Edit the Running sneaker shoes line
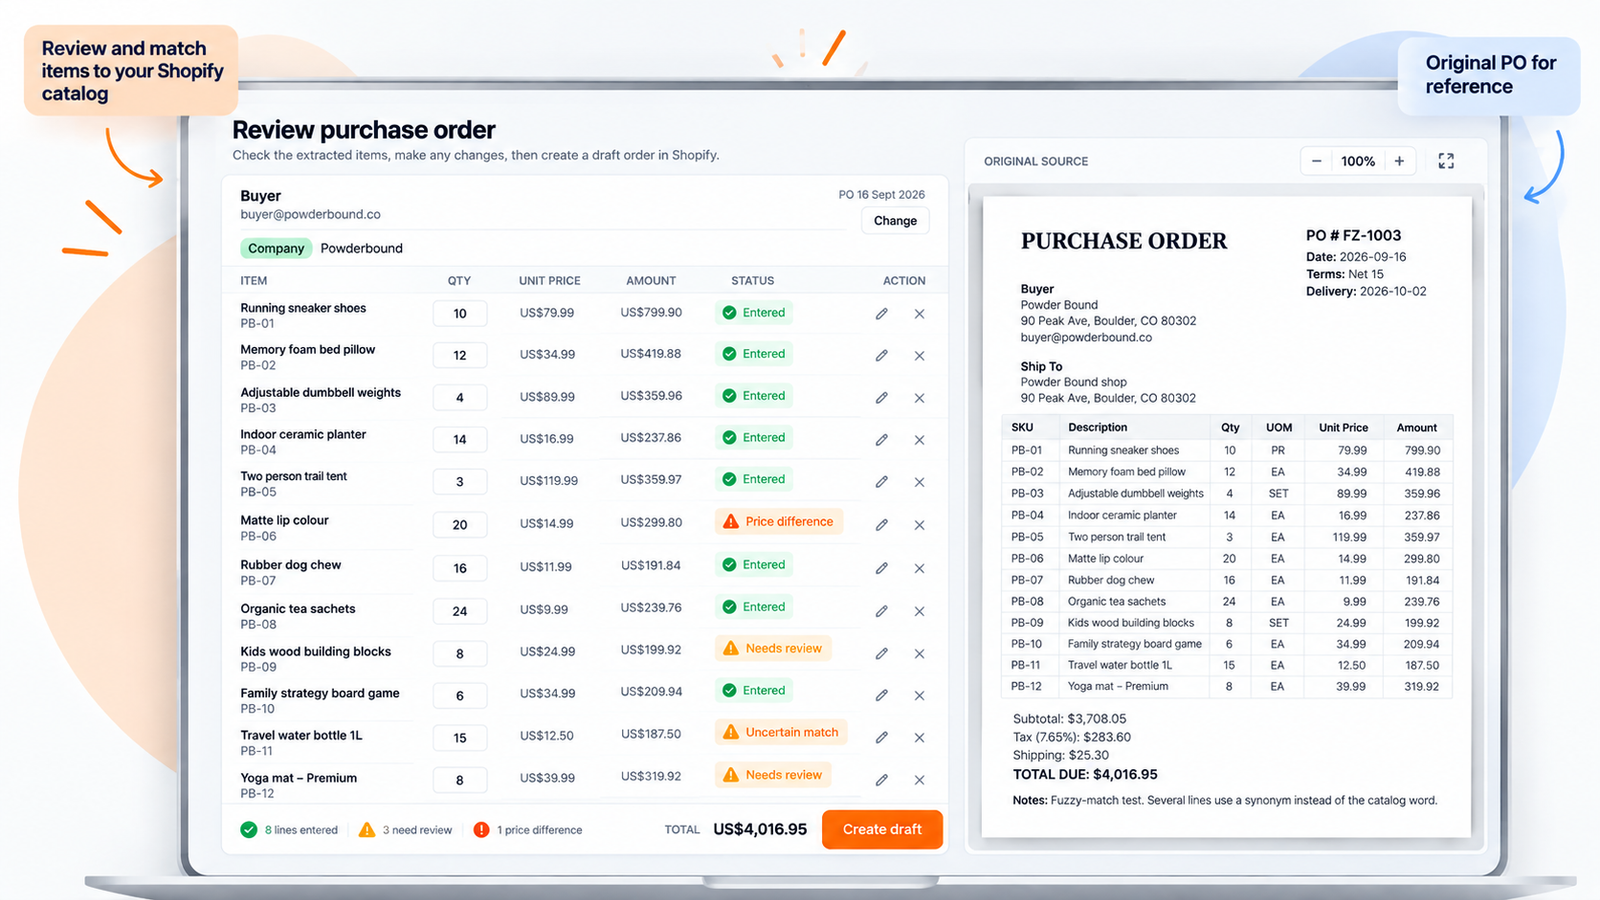 (x=881, y=314)
